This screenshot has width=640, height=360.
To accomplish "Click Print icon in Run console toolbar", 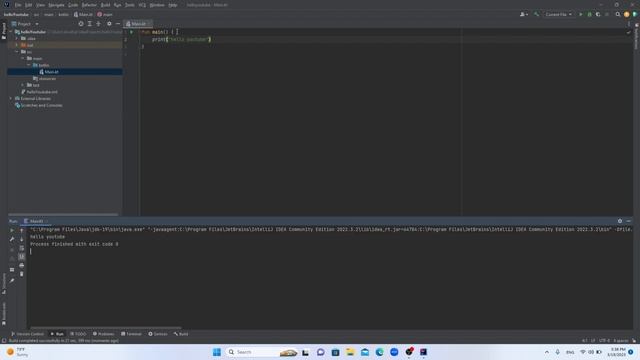I will [22, 265].
